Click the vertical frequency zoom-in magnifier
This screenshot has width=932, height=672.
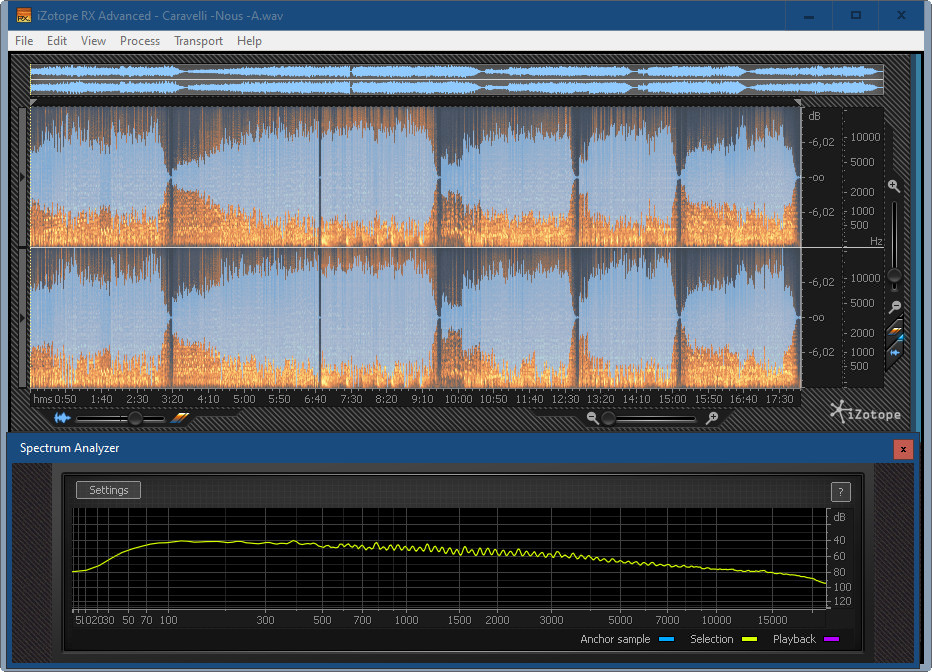pos(894,187)
